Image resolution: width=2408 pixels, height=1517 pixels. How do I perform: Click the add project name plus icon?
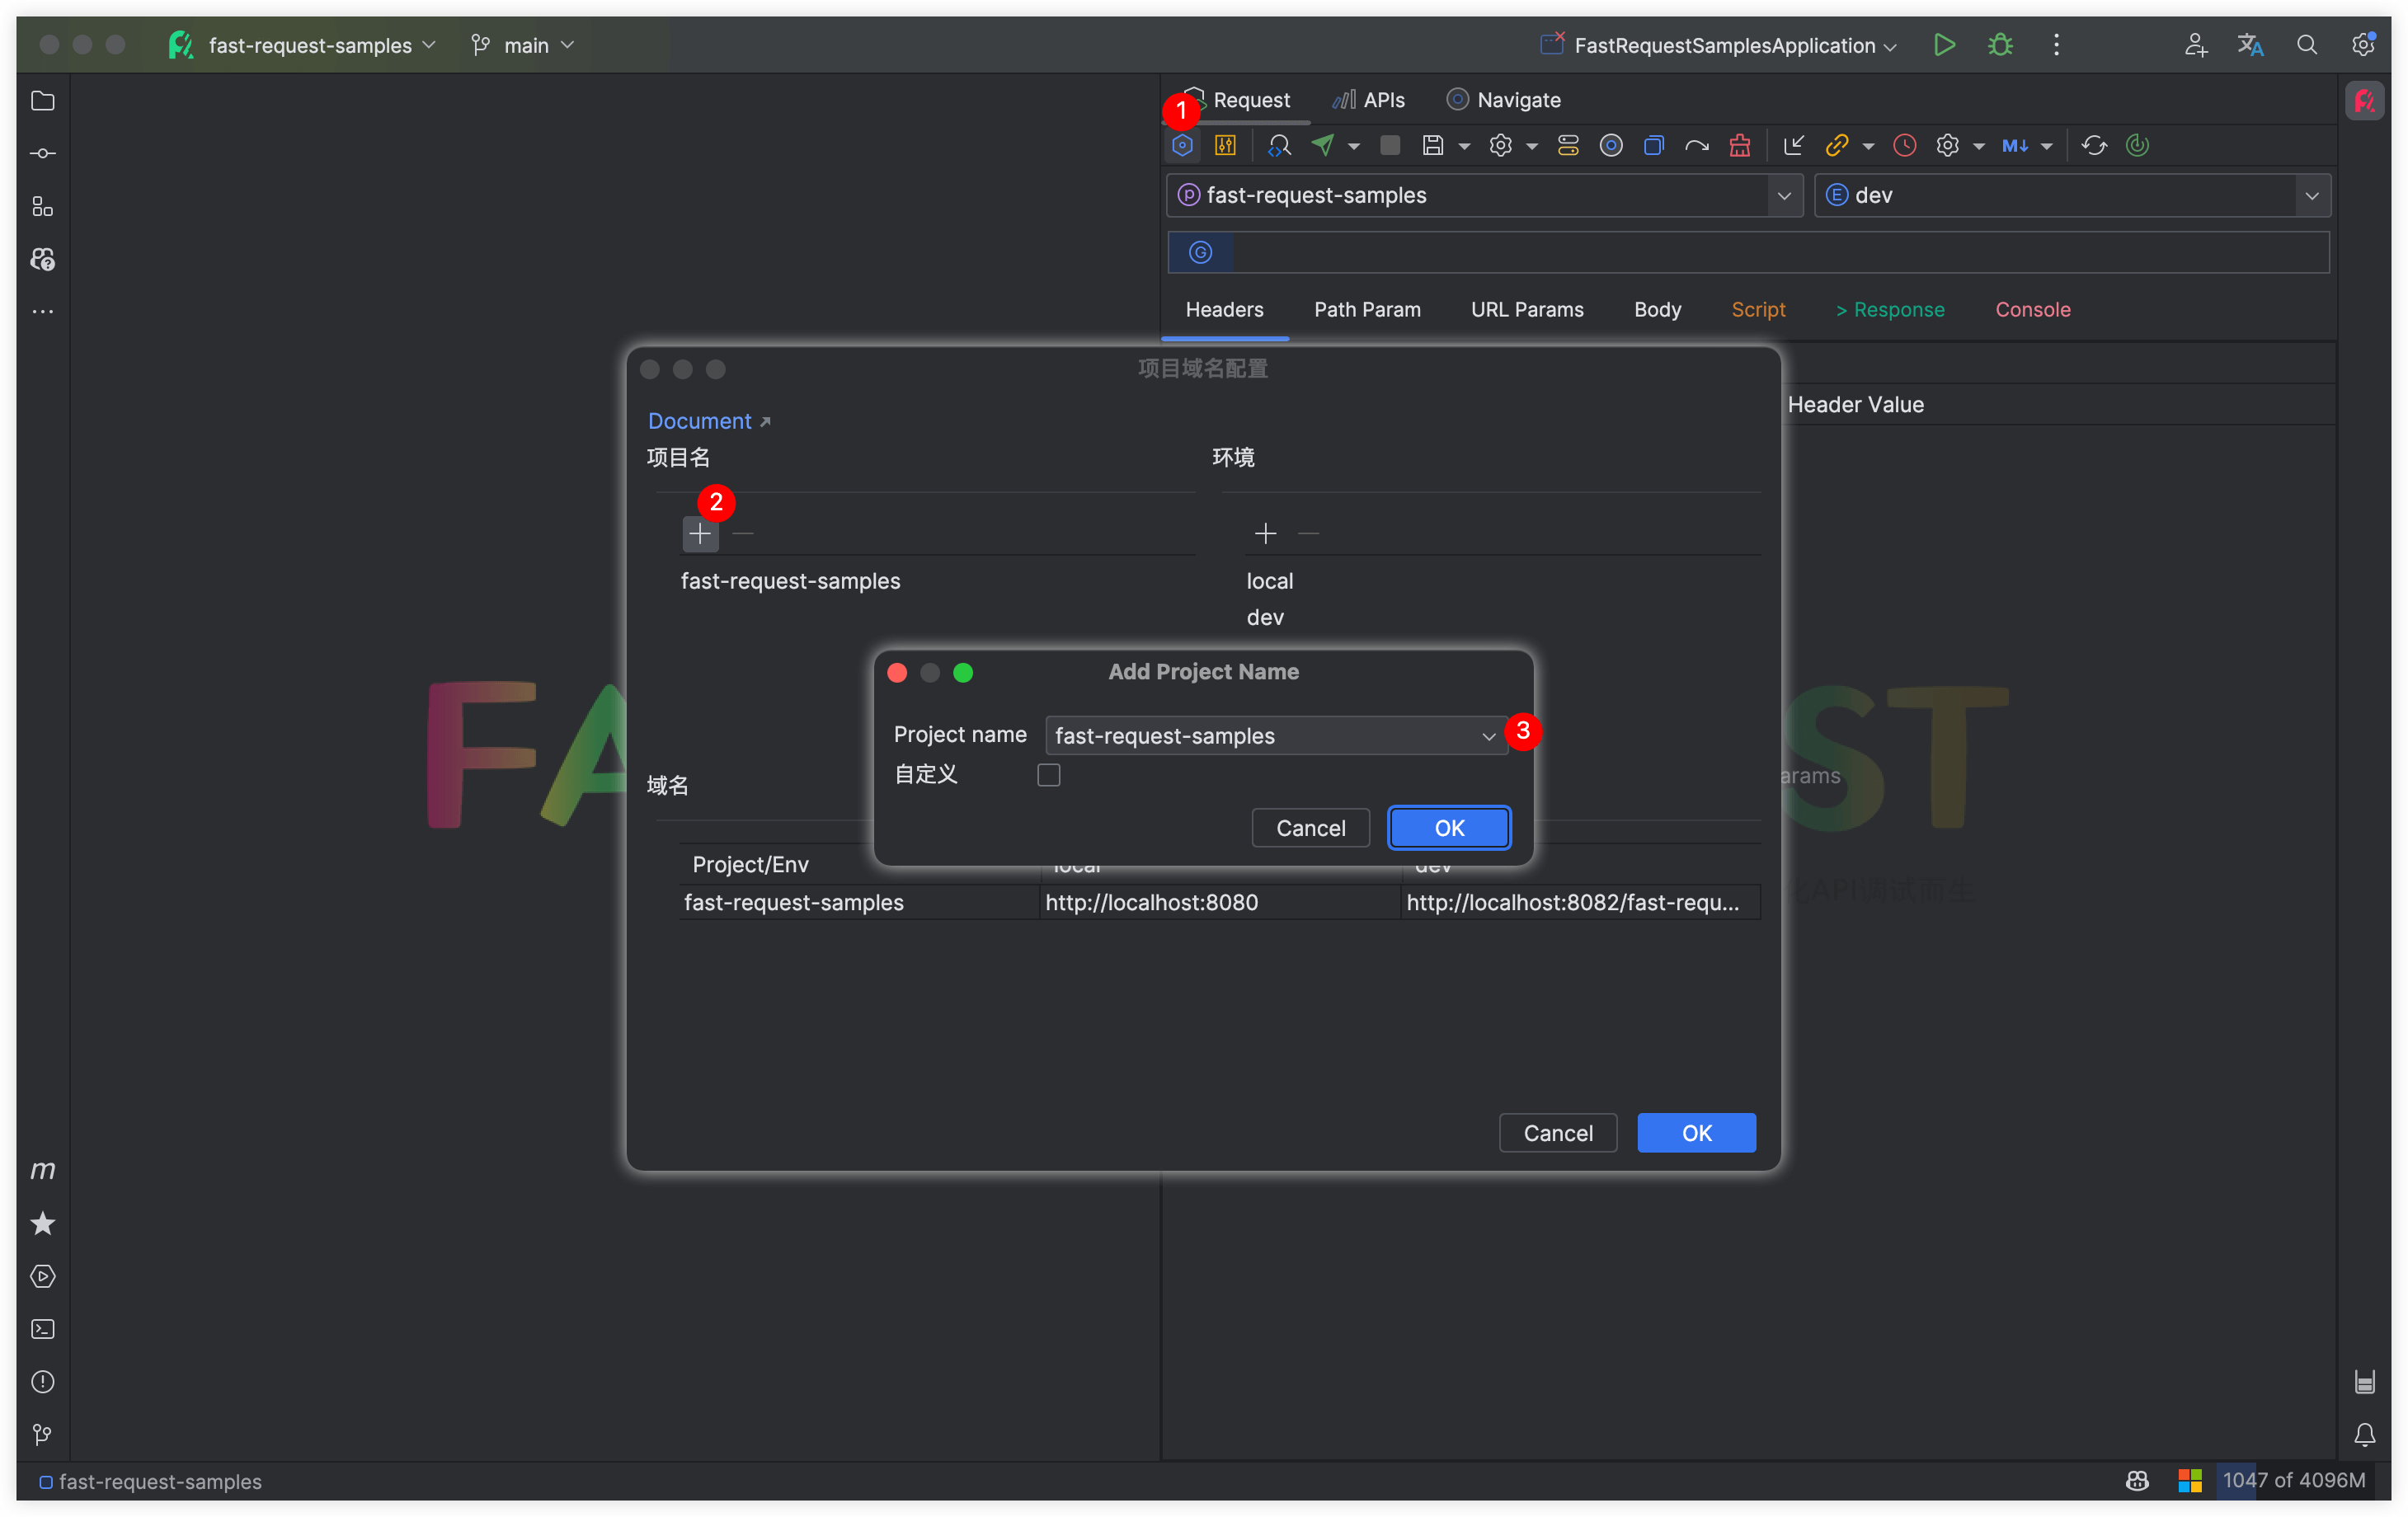tap(700, 534)
